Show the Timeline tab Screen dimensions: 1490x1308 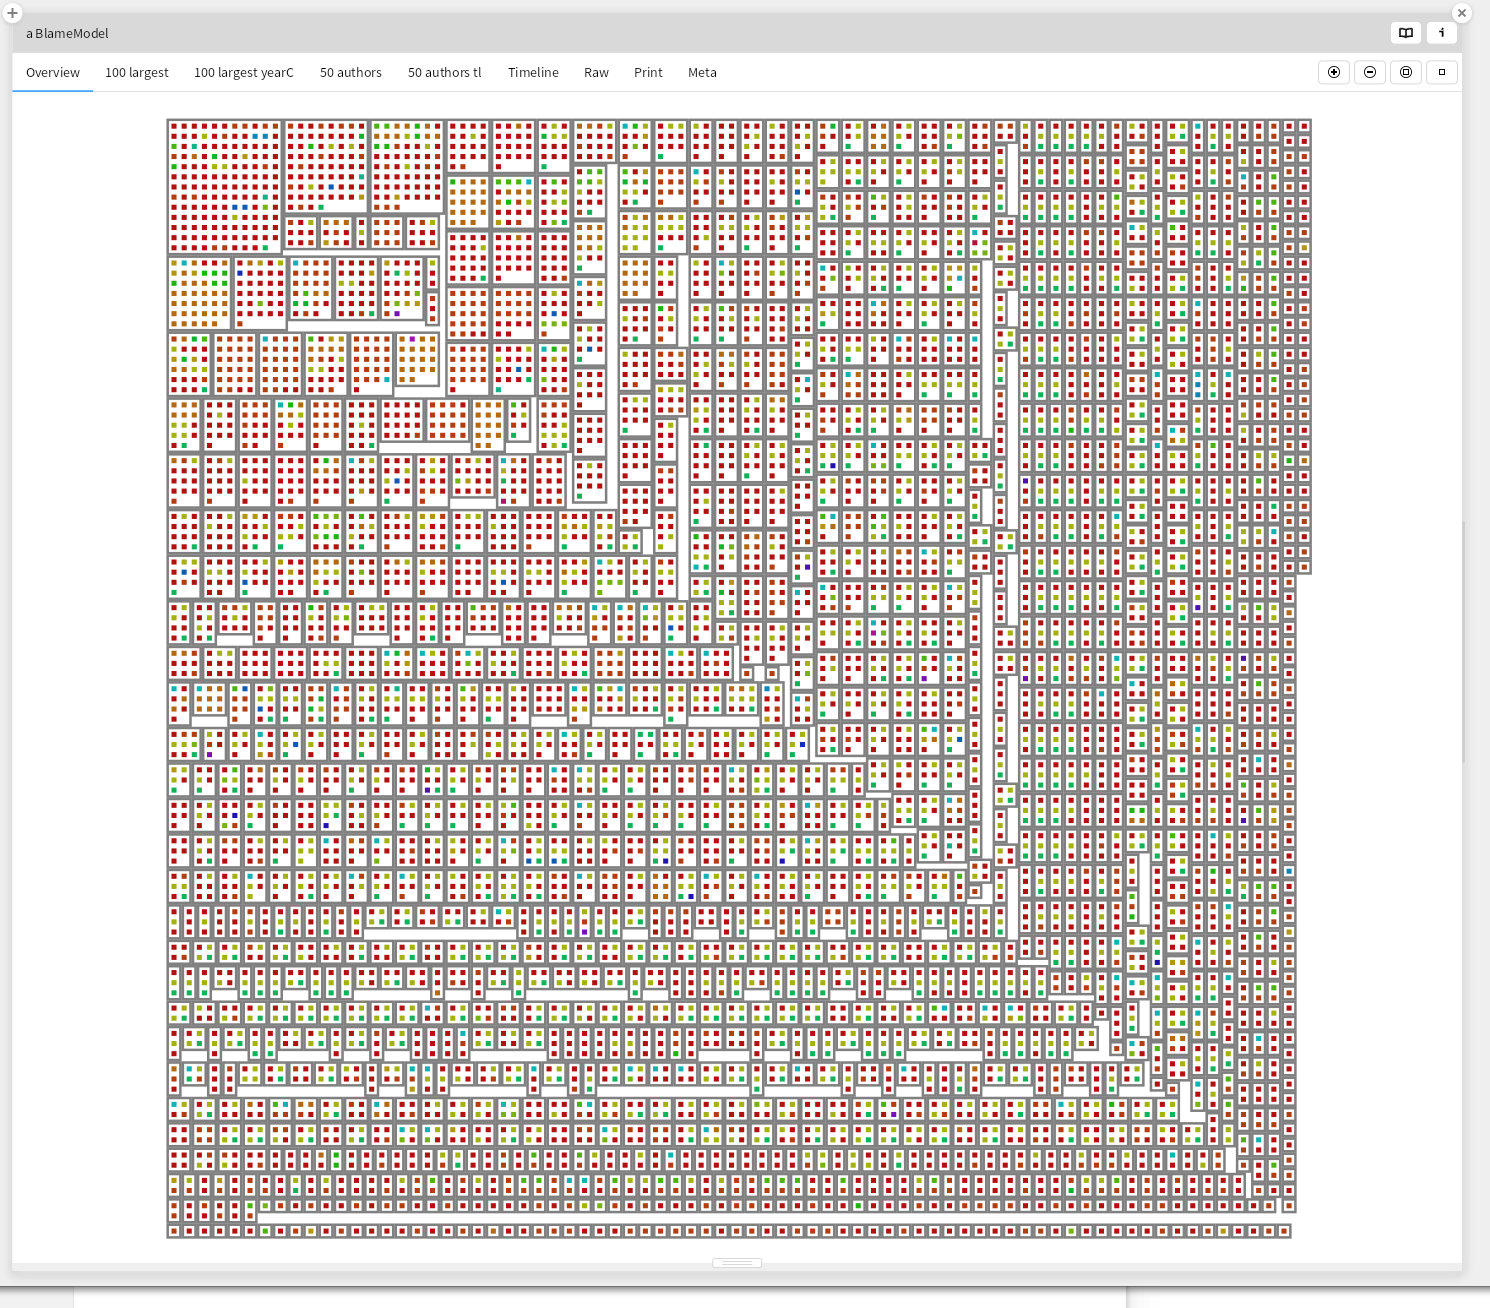533,73
